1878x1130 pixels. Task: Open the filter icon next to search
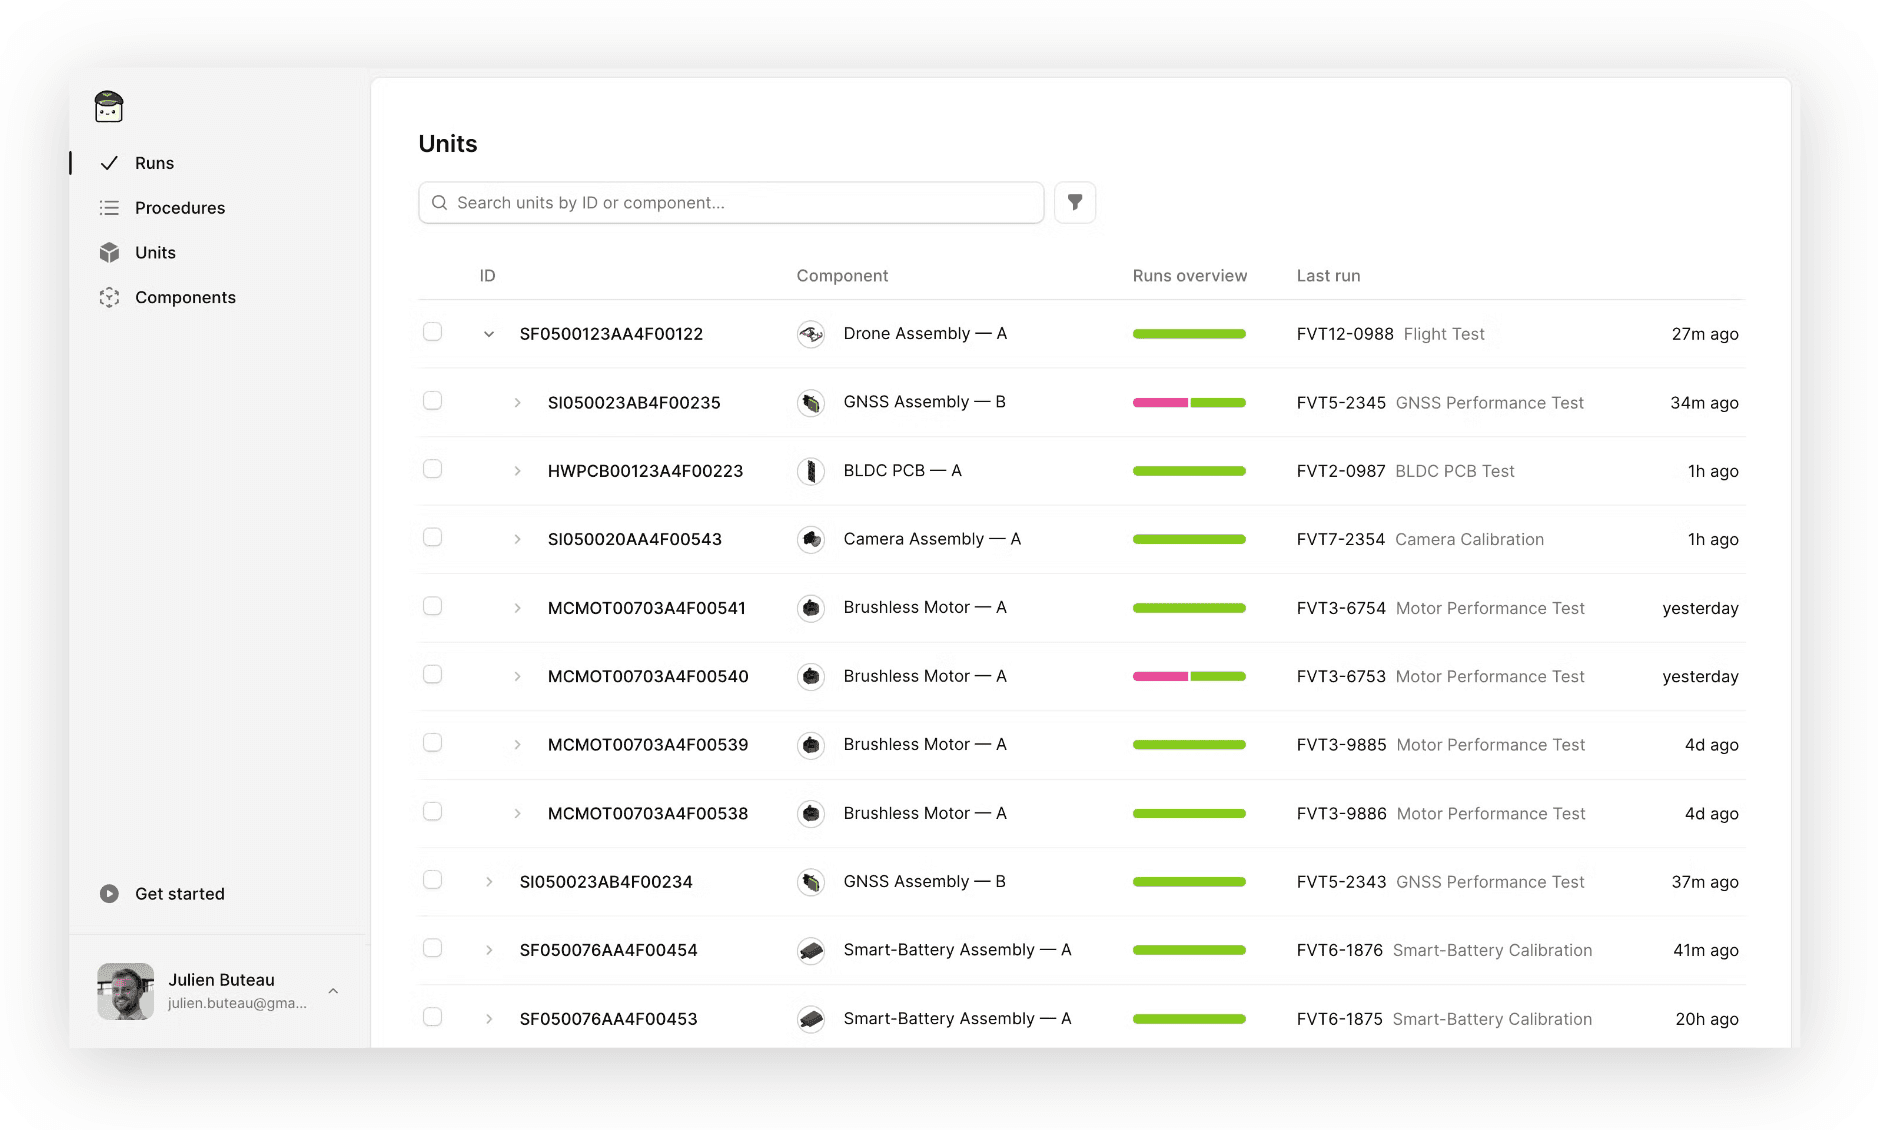tap(1075, 202)
